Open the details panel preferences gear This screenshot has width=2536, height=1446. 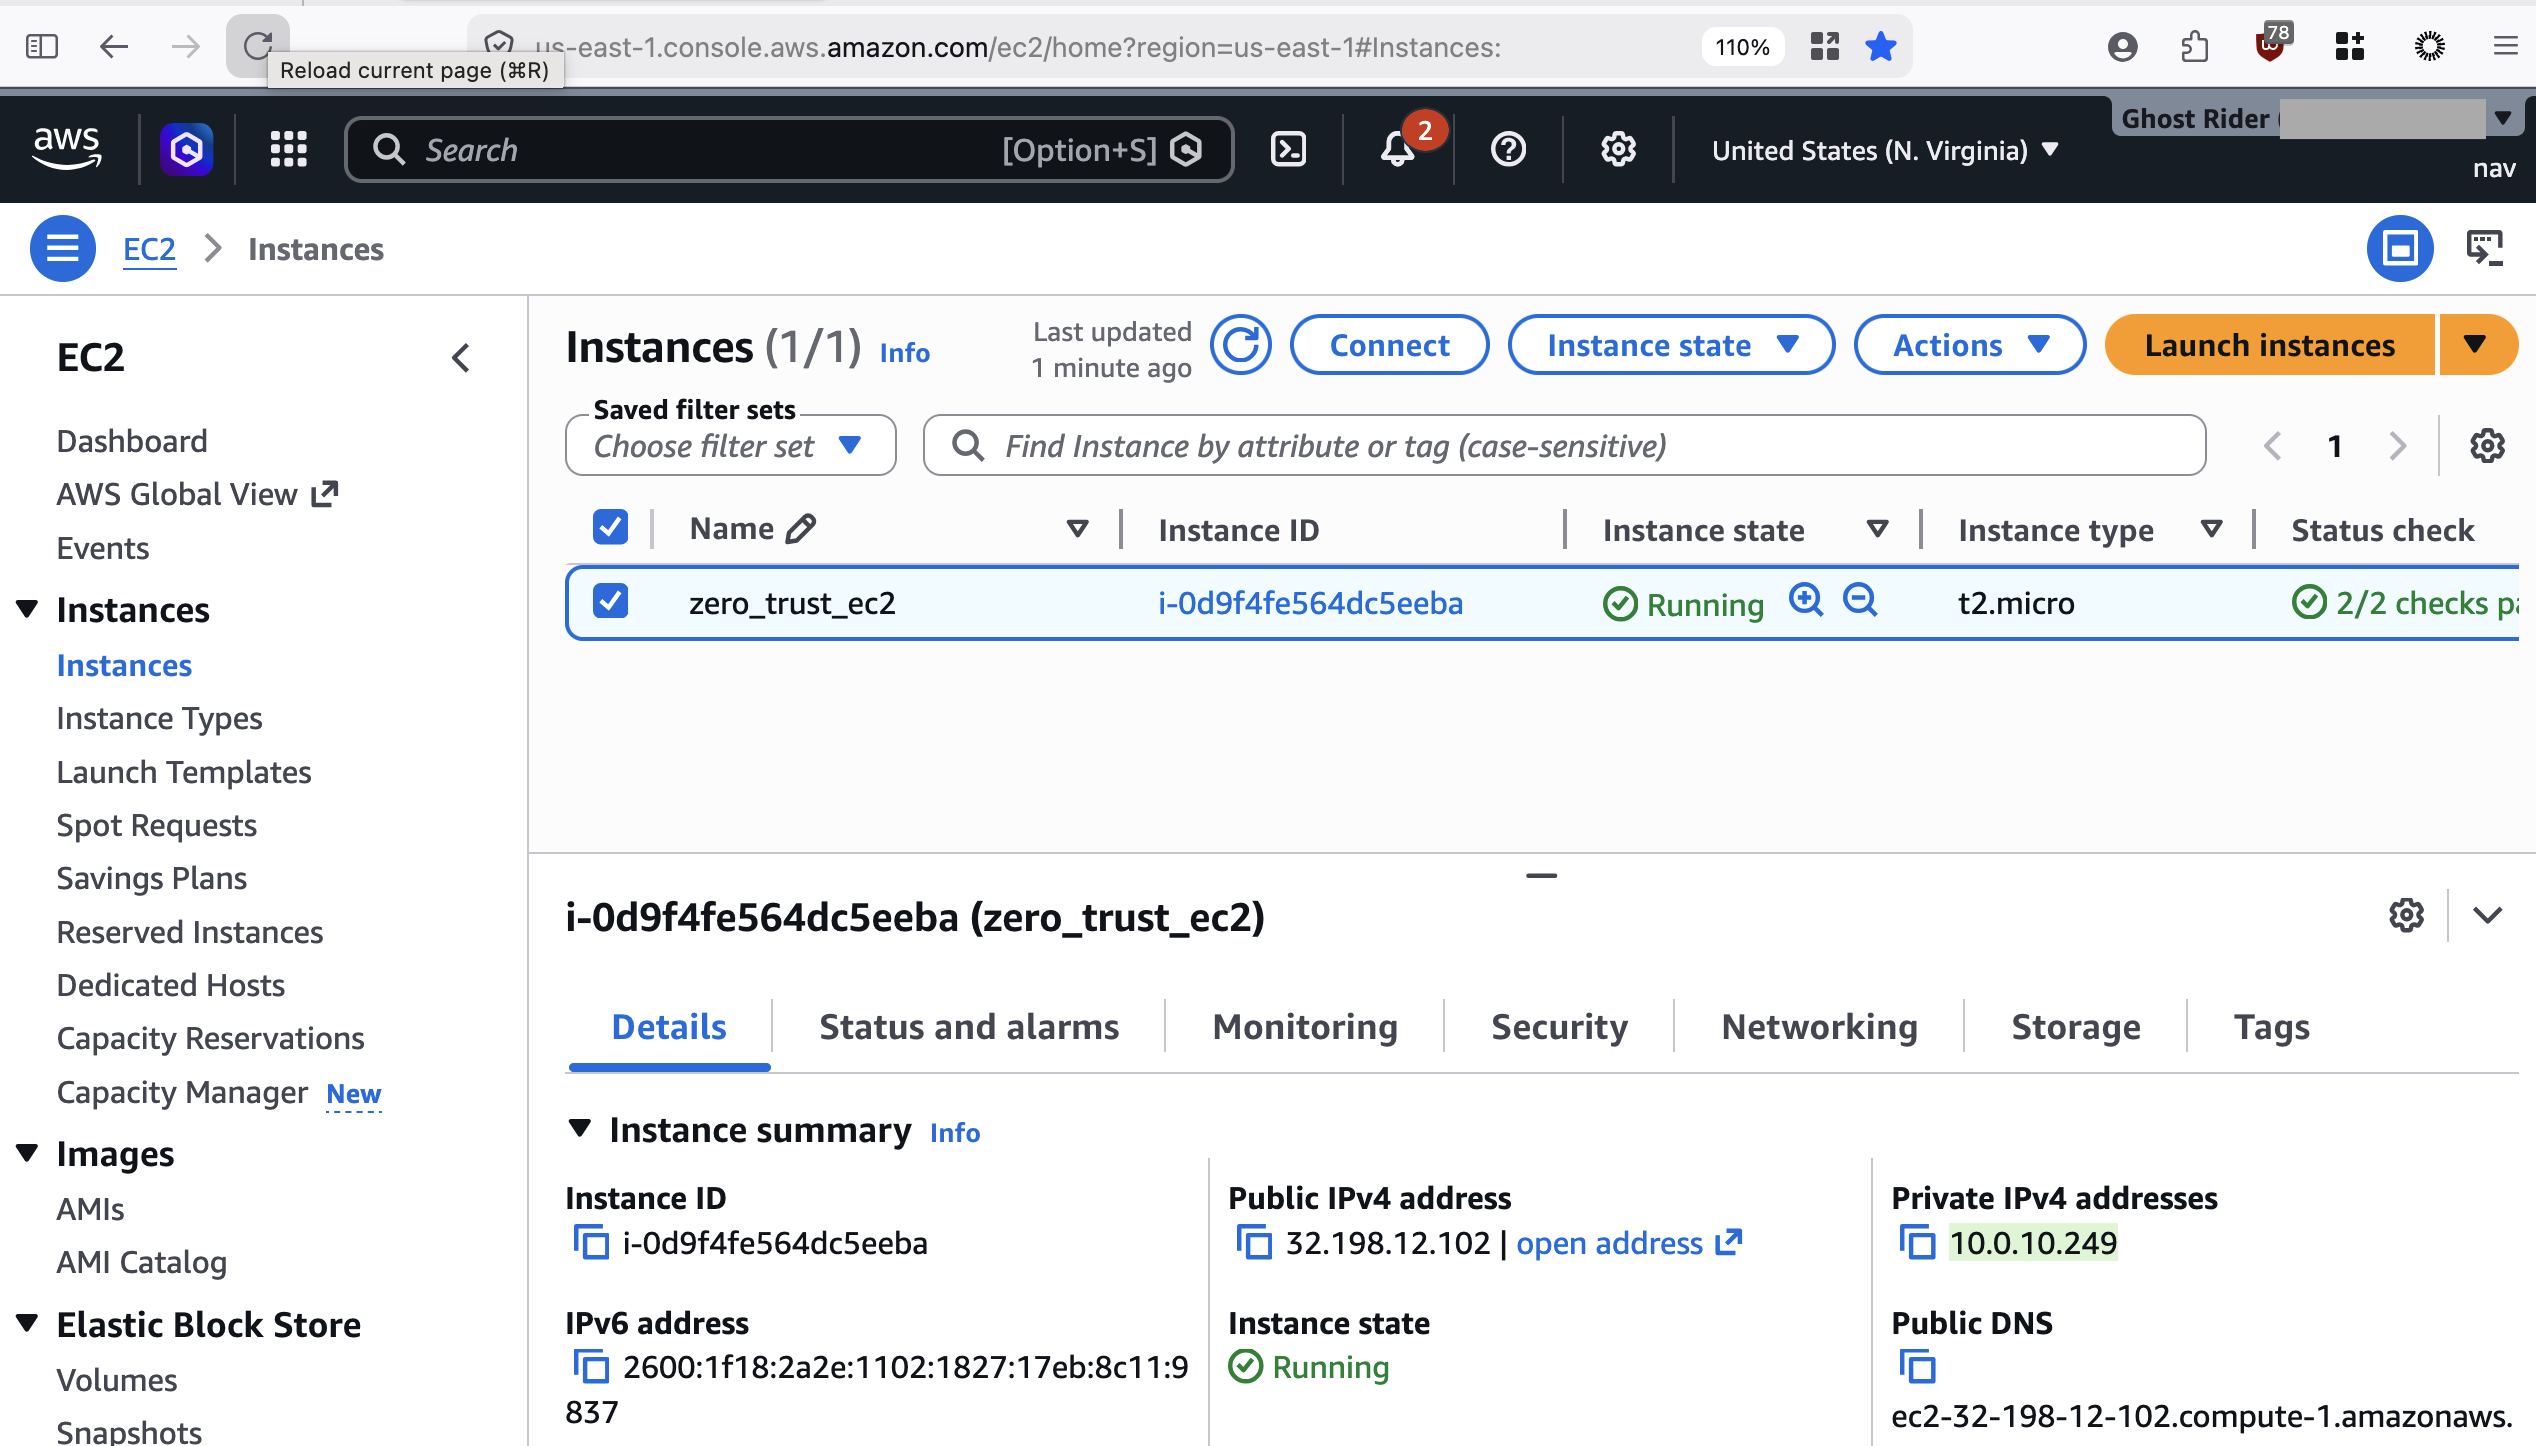[2407, 915]
